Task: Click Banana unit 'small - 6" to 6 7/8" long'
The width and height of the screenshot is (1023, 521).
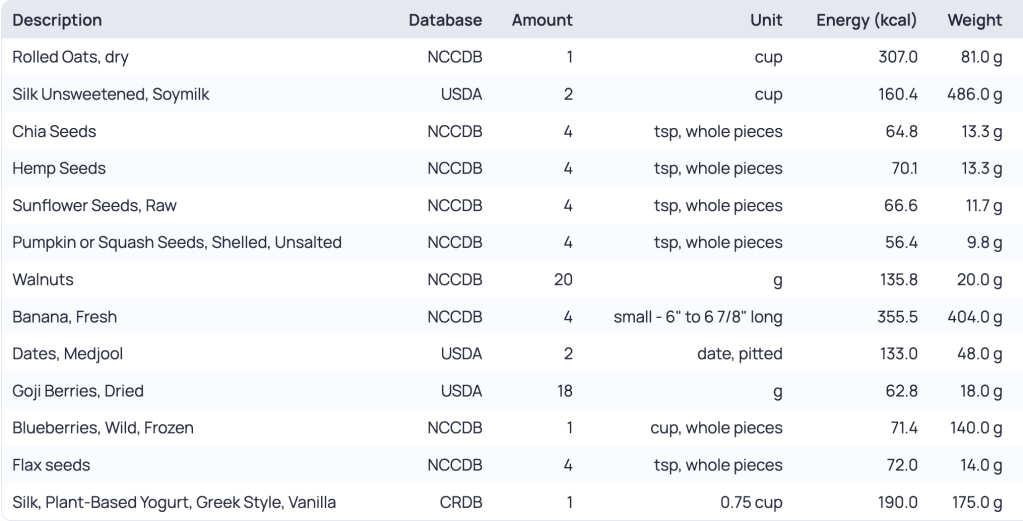Action: 698,317
